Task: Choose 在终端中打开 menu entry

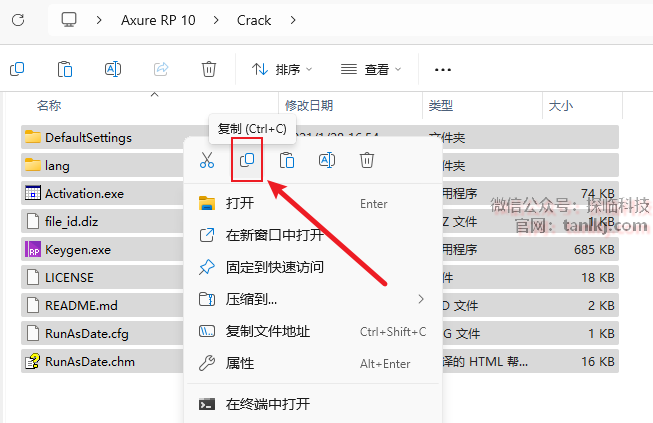Action: pyautogui.click(x=312, y=404)
